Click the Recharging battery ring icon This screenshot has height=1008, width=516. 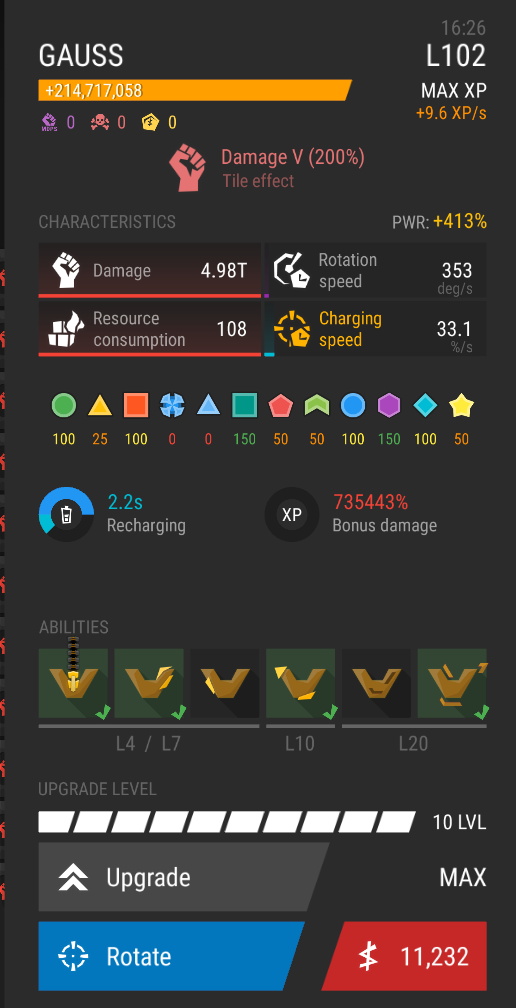click(67, 514)
